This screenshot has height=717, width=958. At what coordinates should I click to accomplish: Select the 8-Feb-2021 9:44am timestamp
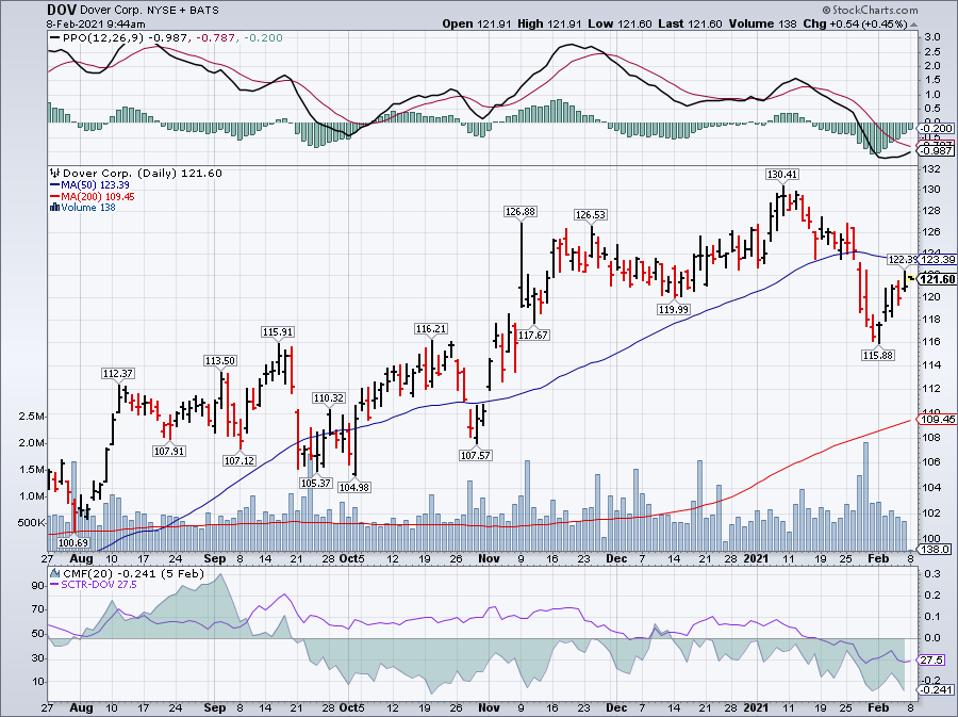[x=96, y=24]
